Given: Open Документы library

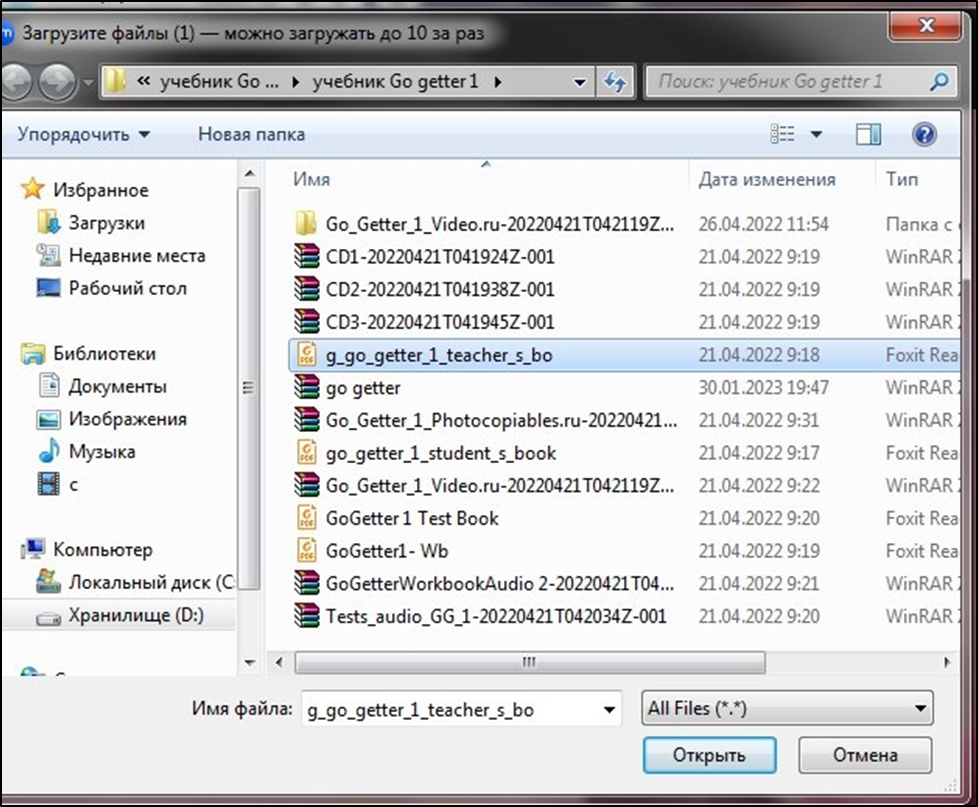Looking at the screenshot, I should pyautogui.click(x=102, y=386).
